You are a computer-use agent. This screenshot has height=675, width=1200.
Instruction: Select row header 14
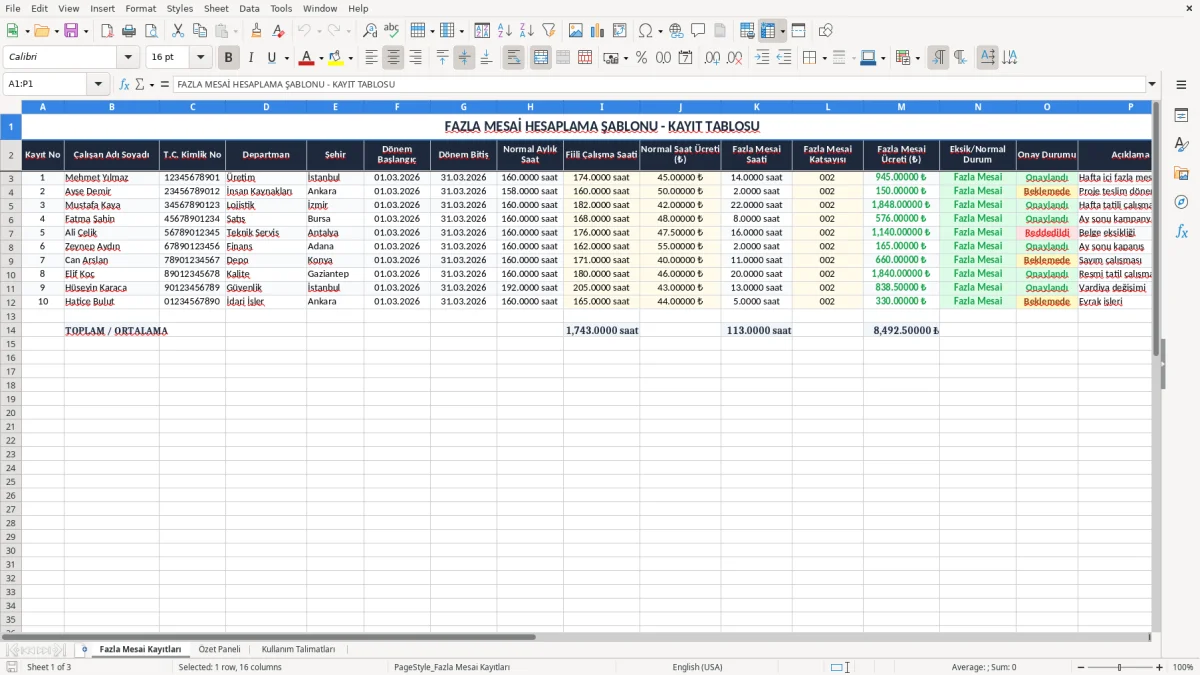tap(11, 330)
